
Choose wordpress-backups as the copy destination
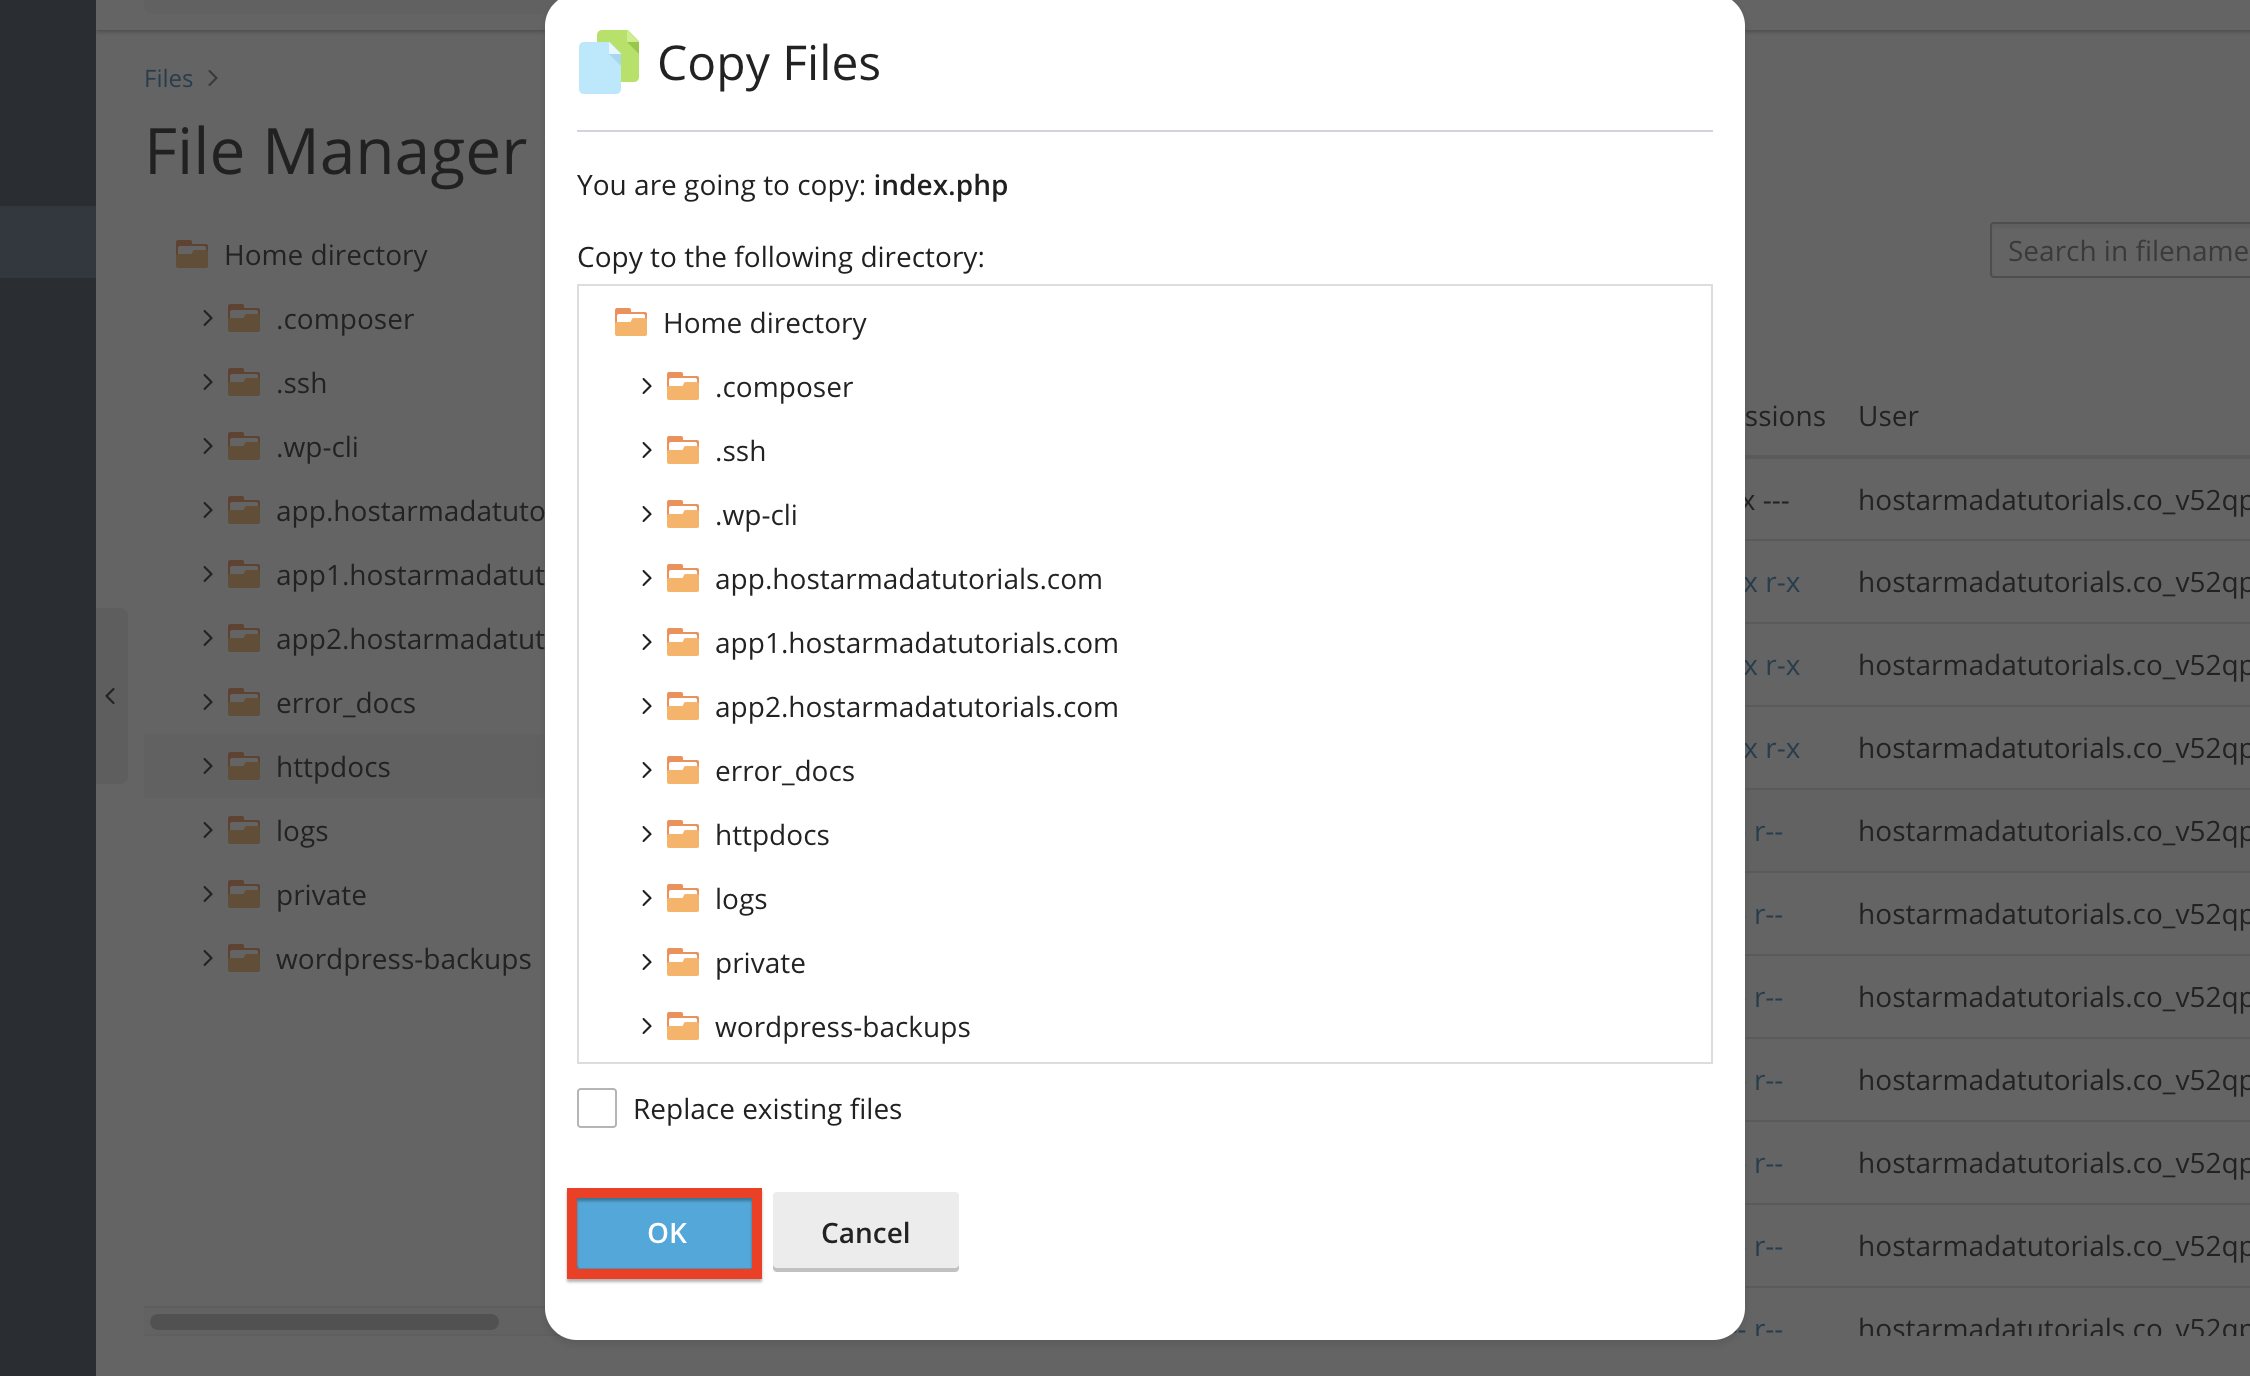coord(842,1027)
